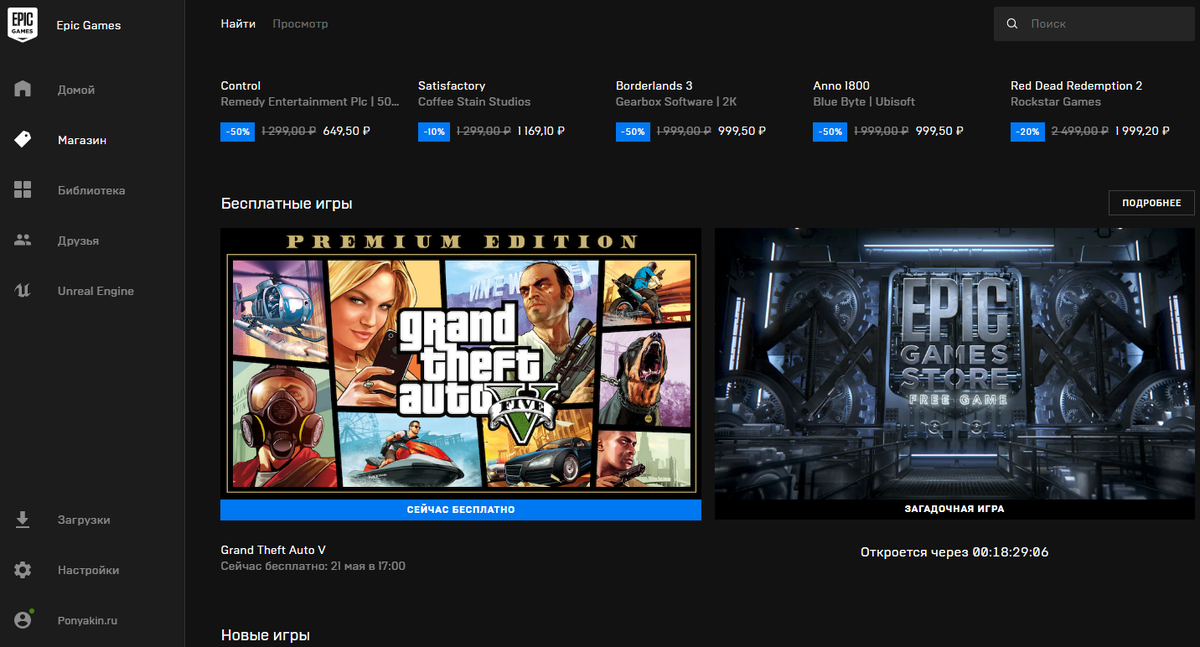The width and height of the screenshot is (1200, 647).
Task: Click the Downloads arrow icon
Action: [23, 520]
